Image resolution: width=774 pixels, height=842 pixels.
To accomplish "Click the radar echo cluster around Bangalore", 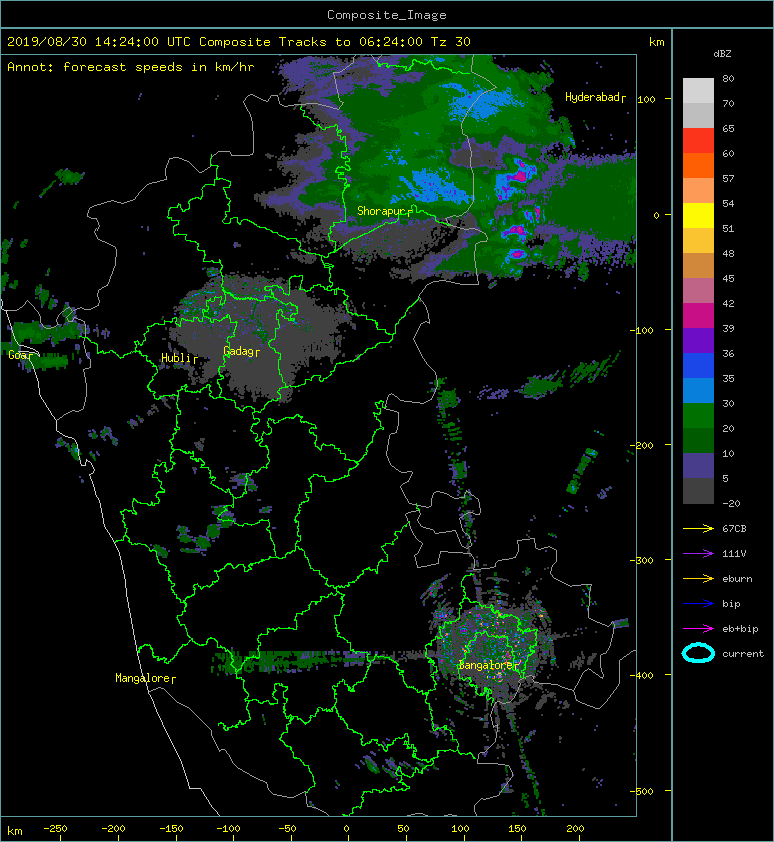I will tap(489, 650).
